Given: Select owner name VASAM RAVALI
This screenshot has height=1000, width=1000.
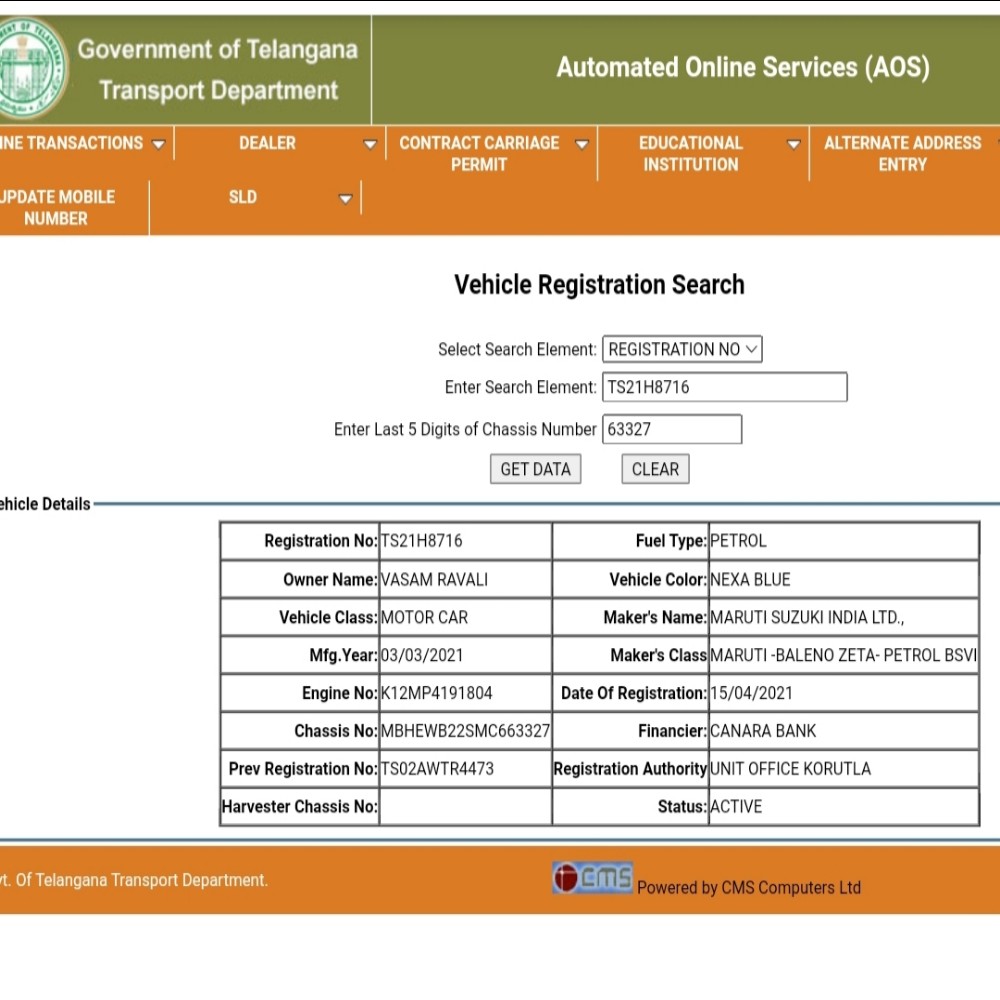Looking at the screenshot, I should pos(434,580).
